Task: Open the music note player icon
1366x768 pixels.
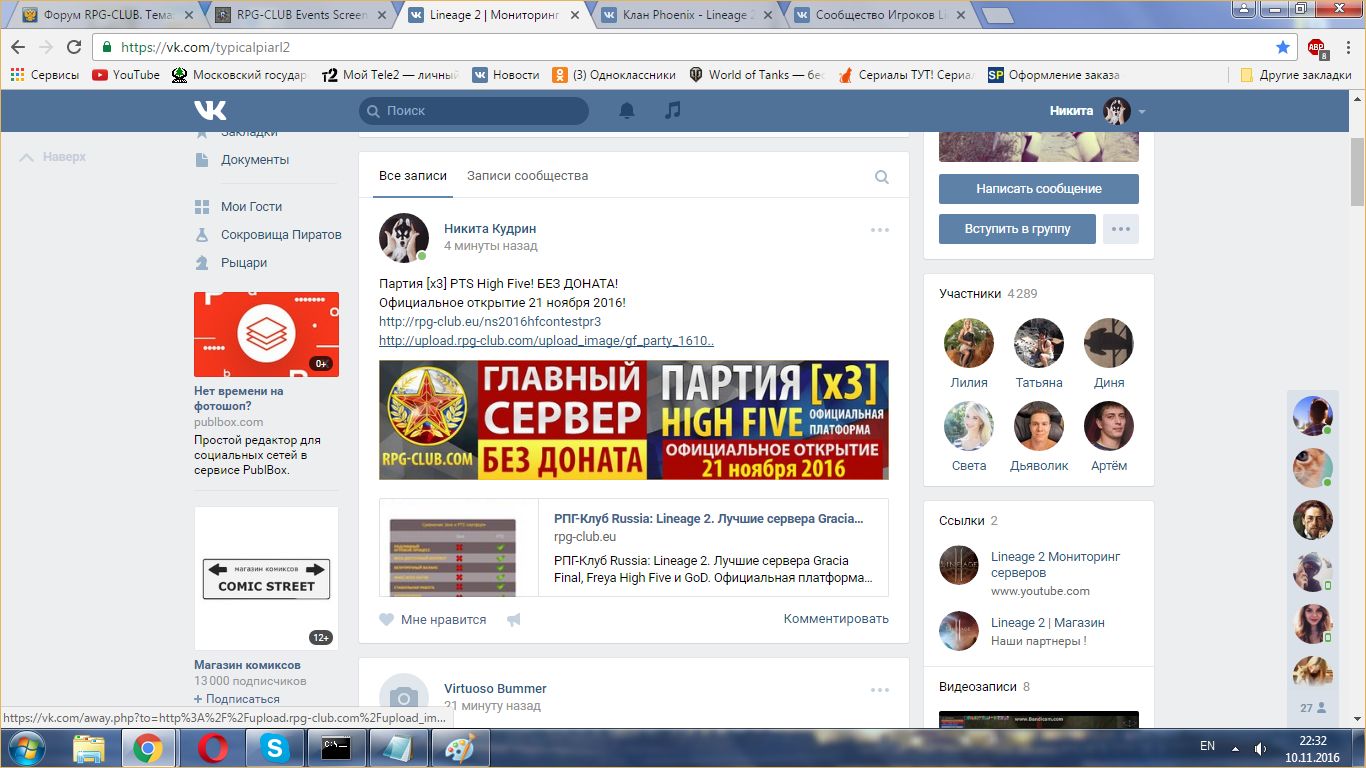Action: (673, 111)
